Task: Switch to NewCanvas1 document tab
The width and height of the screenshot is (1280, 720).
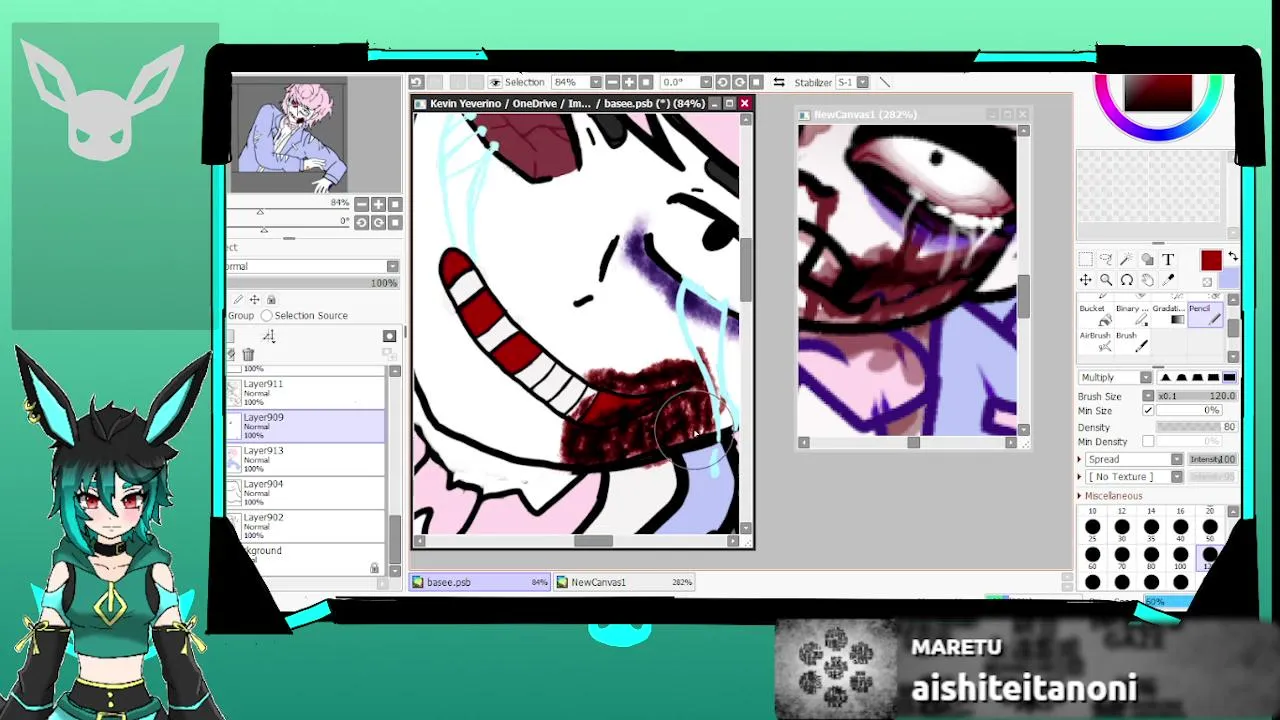Action: (624, 582)
